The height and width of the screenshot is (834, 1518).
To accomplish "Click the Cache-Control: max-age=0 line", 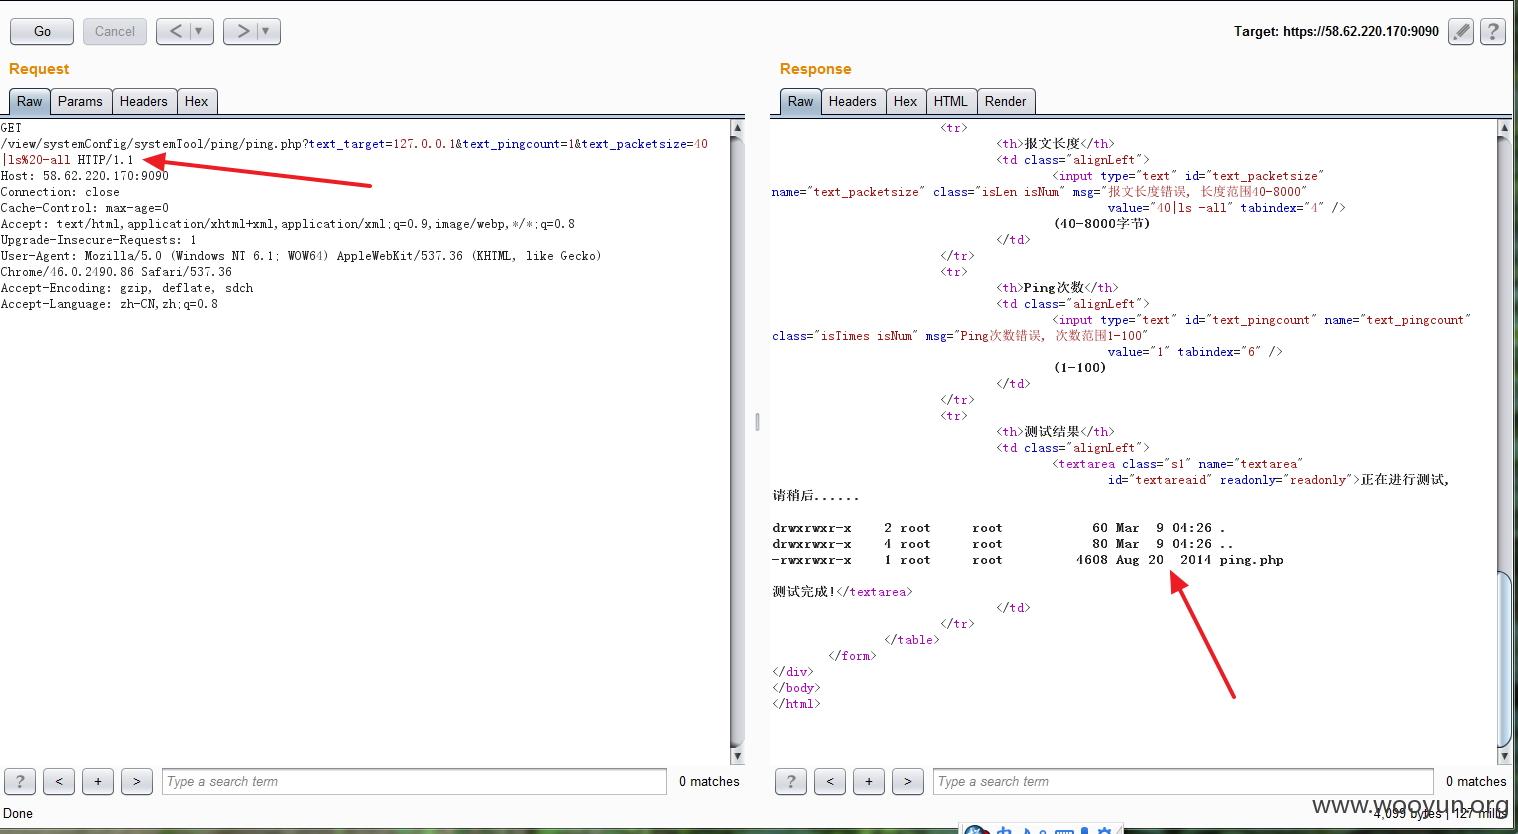I will (85, 208).
